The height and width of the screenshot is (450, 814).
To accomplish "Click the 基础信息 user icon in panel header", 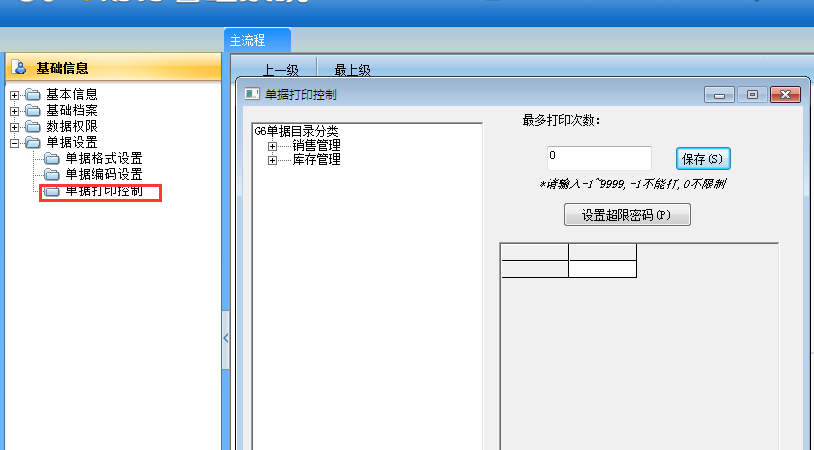I will click(x=19, y=68).
